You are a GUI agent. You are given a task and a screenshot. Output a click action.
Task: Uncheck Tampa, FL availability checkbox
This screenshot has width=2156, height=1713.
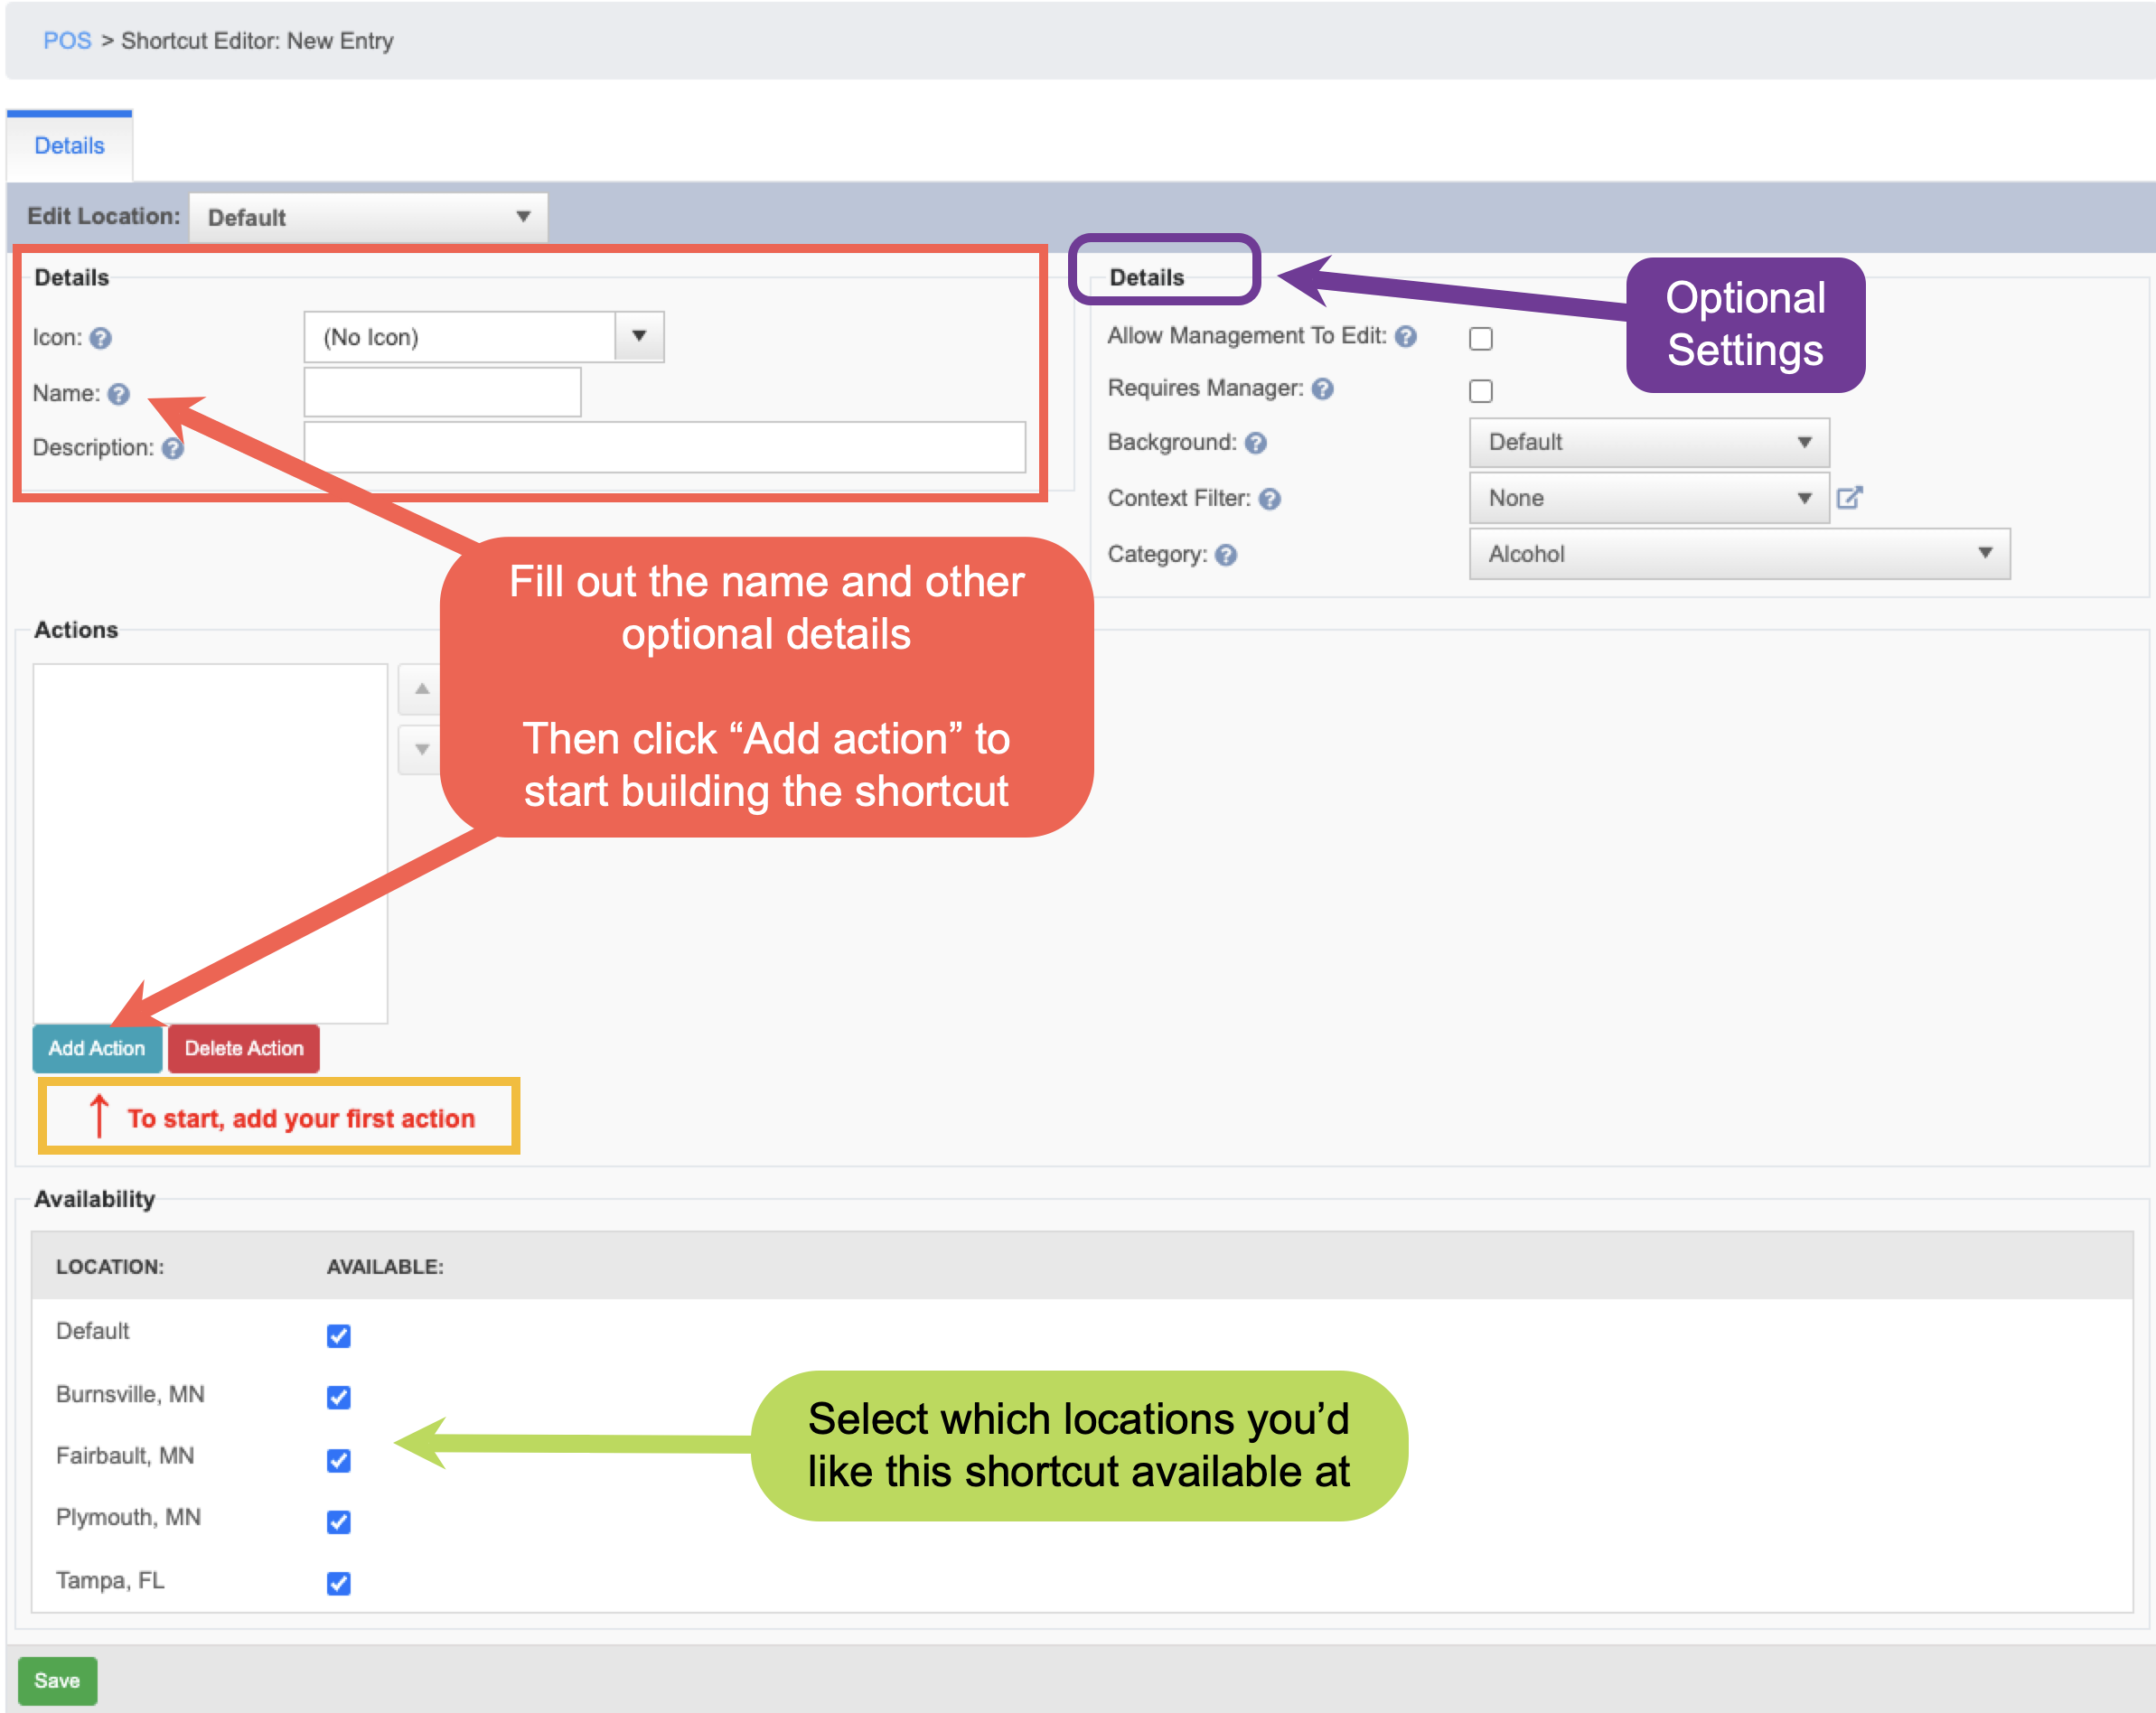click(x=339, y=1582)
